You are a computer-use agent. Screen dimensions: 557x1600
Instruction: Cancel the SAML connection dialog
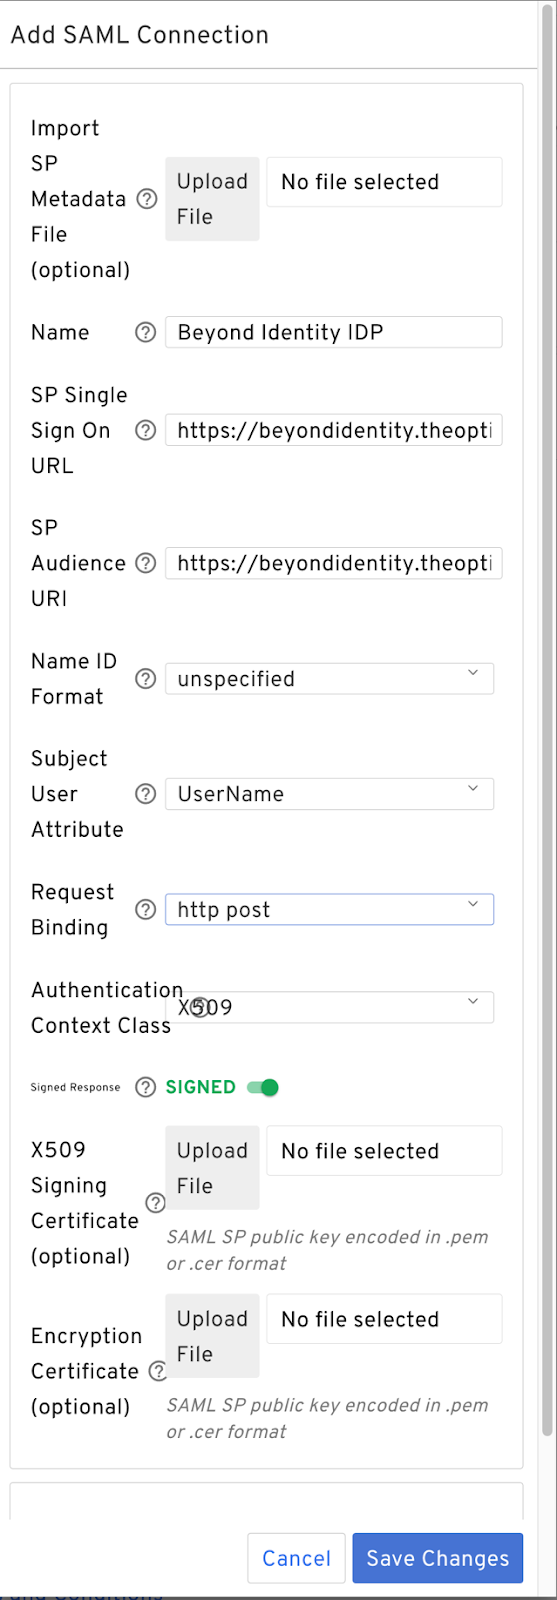point(296,1558)
